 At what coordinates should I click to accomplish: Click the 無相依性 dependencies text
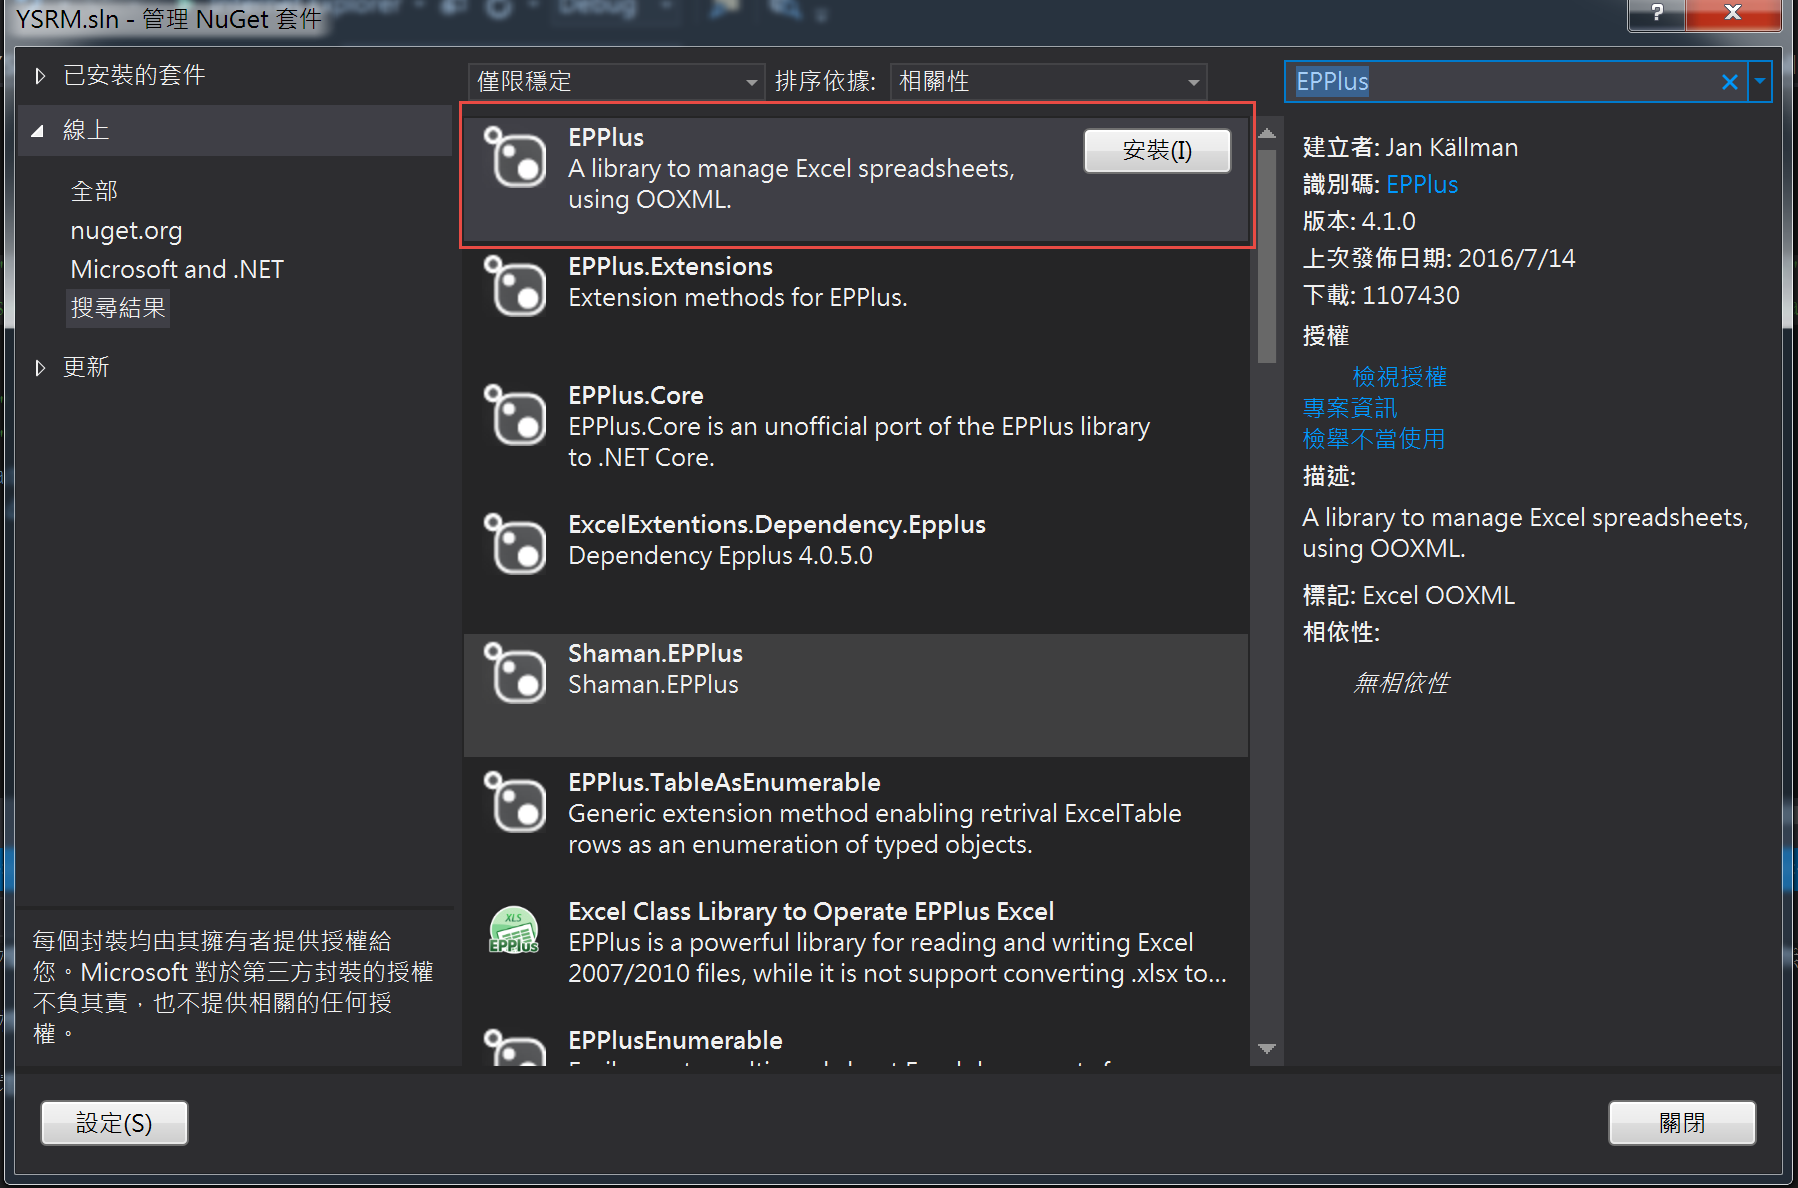pos(1400,684)
